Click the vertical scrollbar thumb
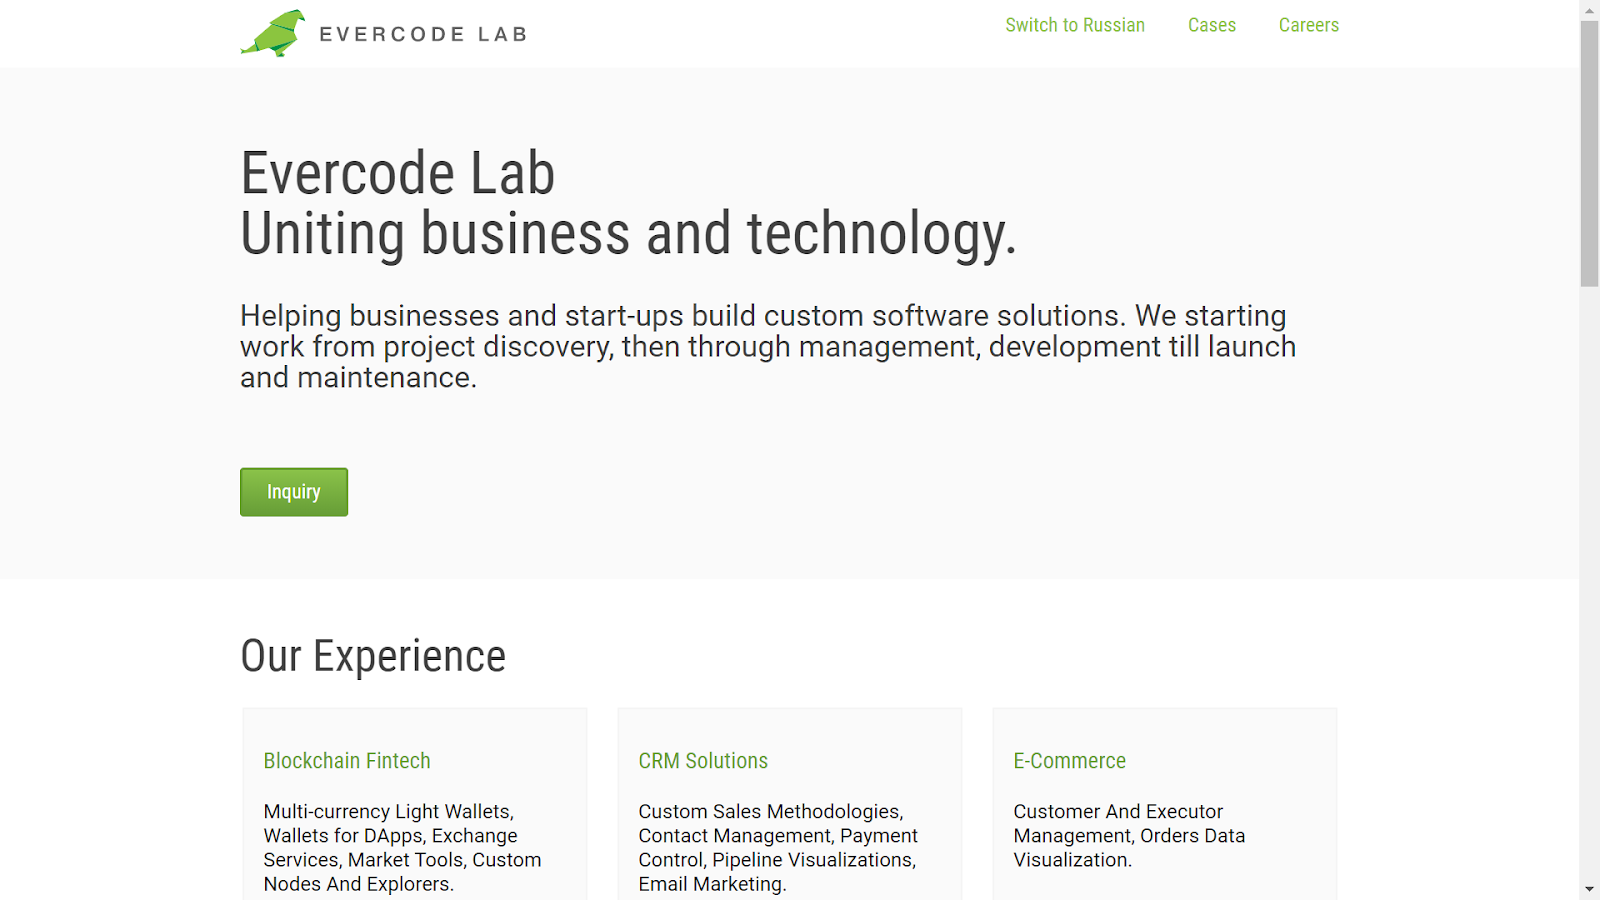This screenshot has width=1600, height=900. point(1589,150)
